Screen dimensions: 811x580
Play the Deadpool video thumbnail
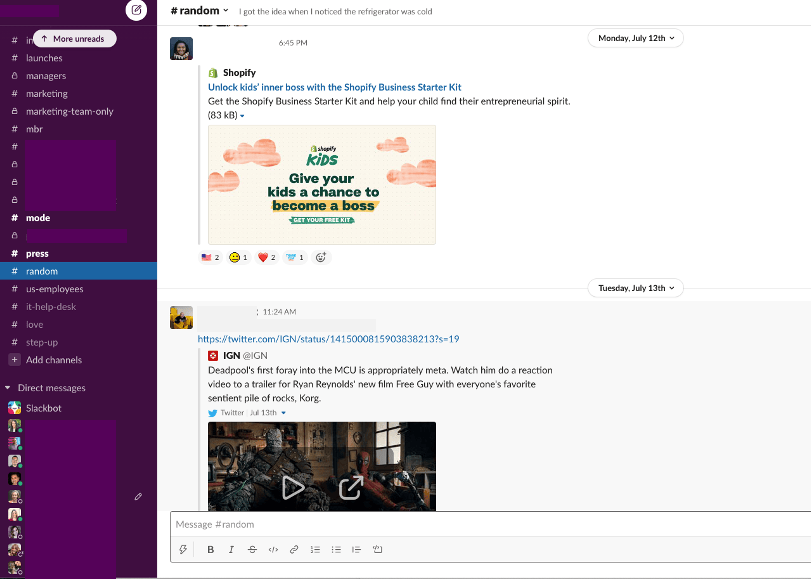292,487
